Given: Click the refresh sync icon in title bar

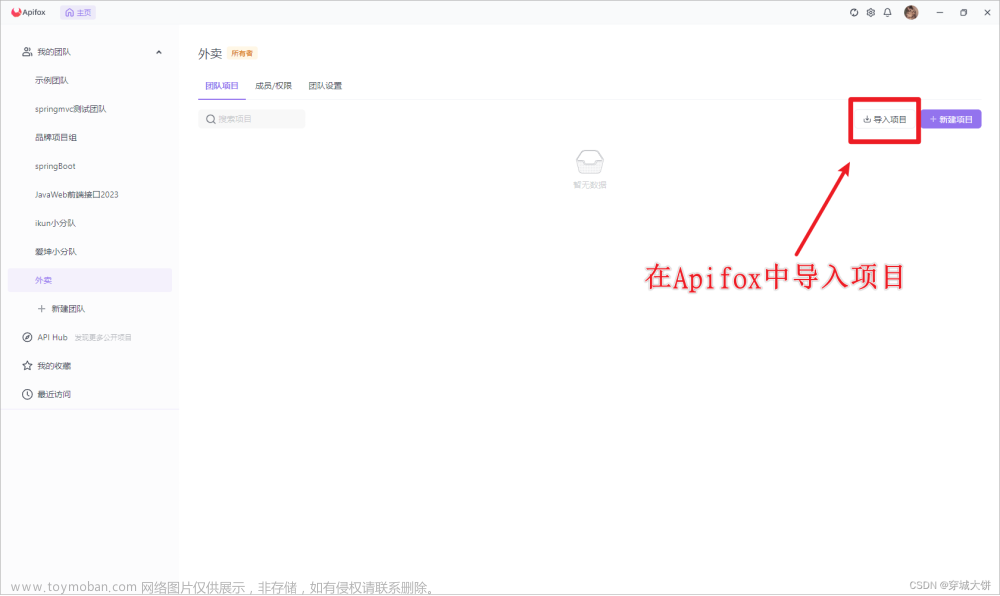Looking at the screenshot, I should [854, 12].
